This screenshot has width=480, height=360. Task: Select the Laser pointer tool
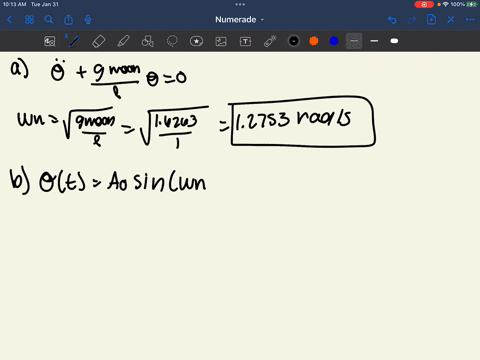pos(270,41)
